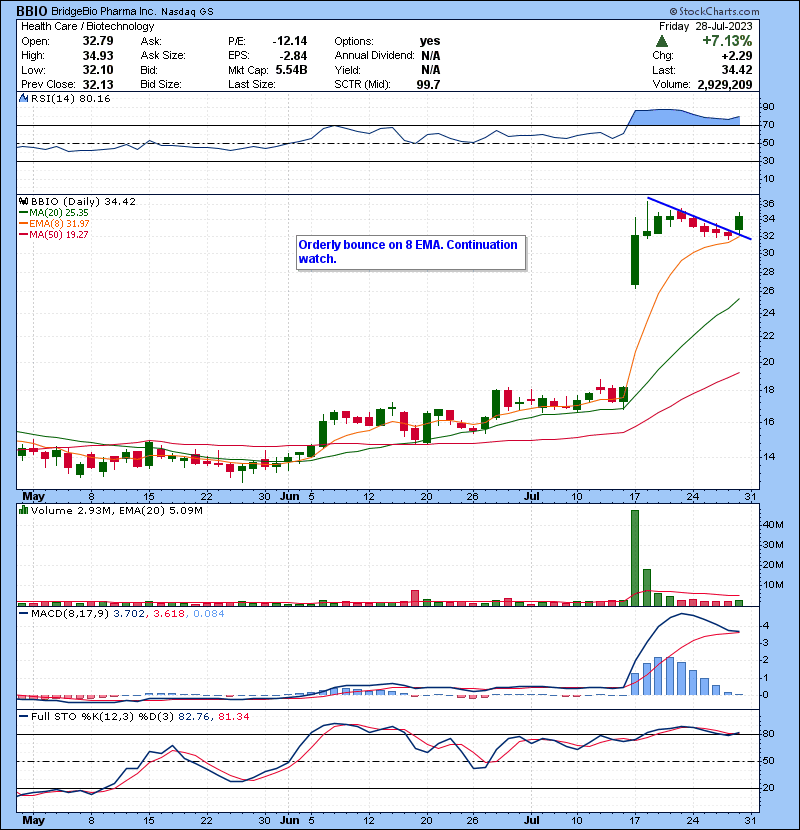The image size is (800, 830).
Task: Click the High value 34.93
Action: point(98,56)
